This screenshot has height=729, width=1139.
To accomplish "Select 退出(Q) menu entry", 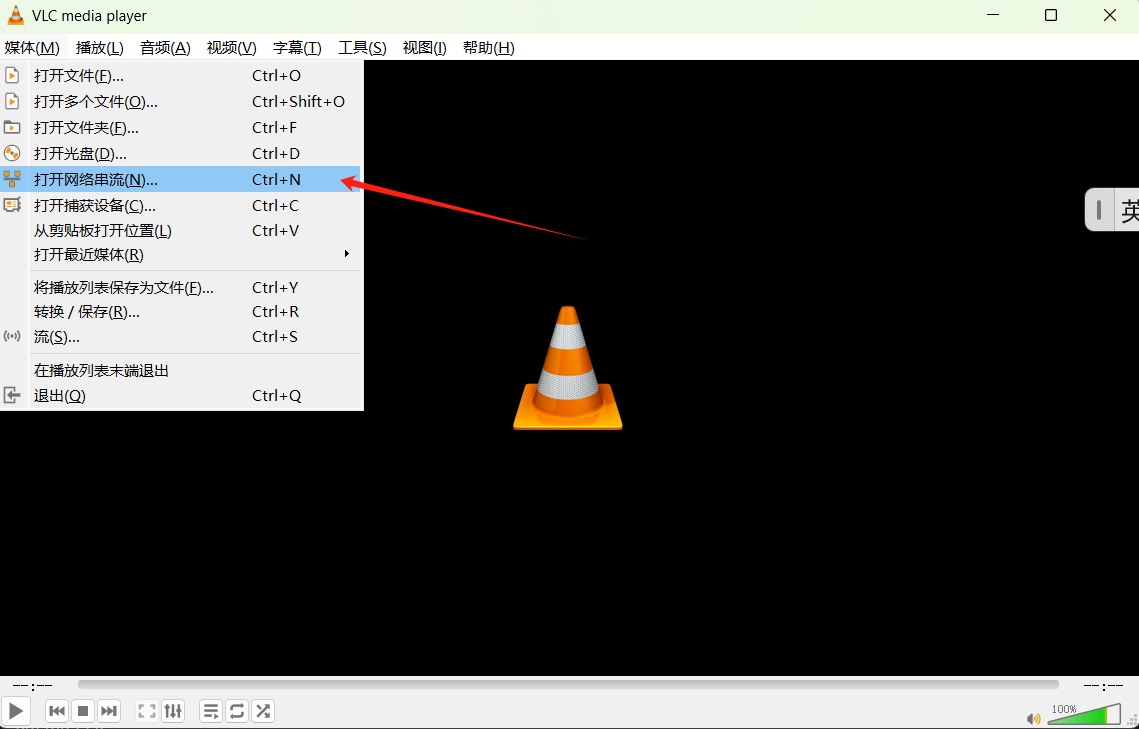I will [181, 396].
